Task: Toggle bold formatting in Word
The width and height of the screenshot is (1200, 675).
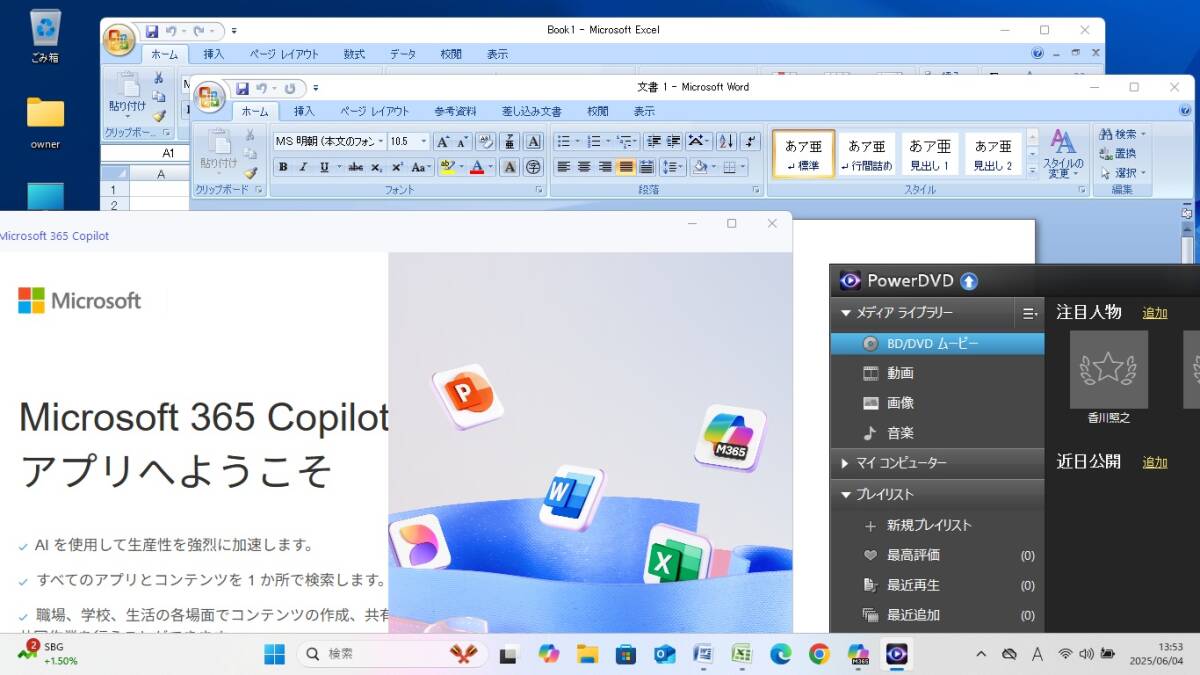Action: pos(283,167)
